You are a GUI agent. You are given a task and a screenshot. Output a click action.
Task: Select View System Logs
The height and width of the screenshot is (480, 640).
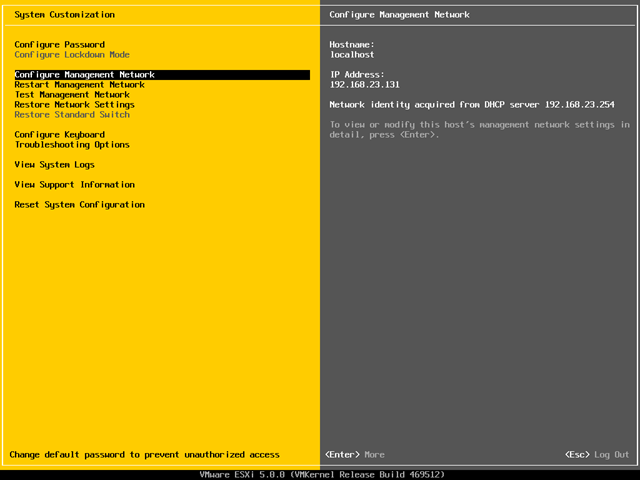click(55, 164)
